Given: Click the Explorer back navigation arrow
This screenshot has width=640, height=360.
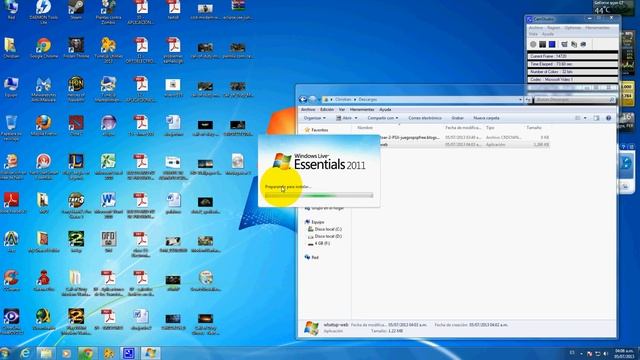Looking at the screenshot, I should pyautogui.click(x=303, y=99).
